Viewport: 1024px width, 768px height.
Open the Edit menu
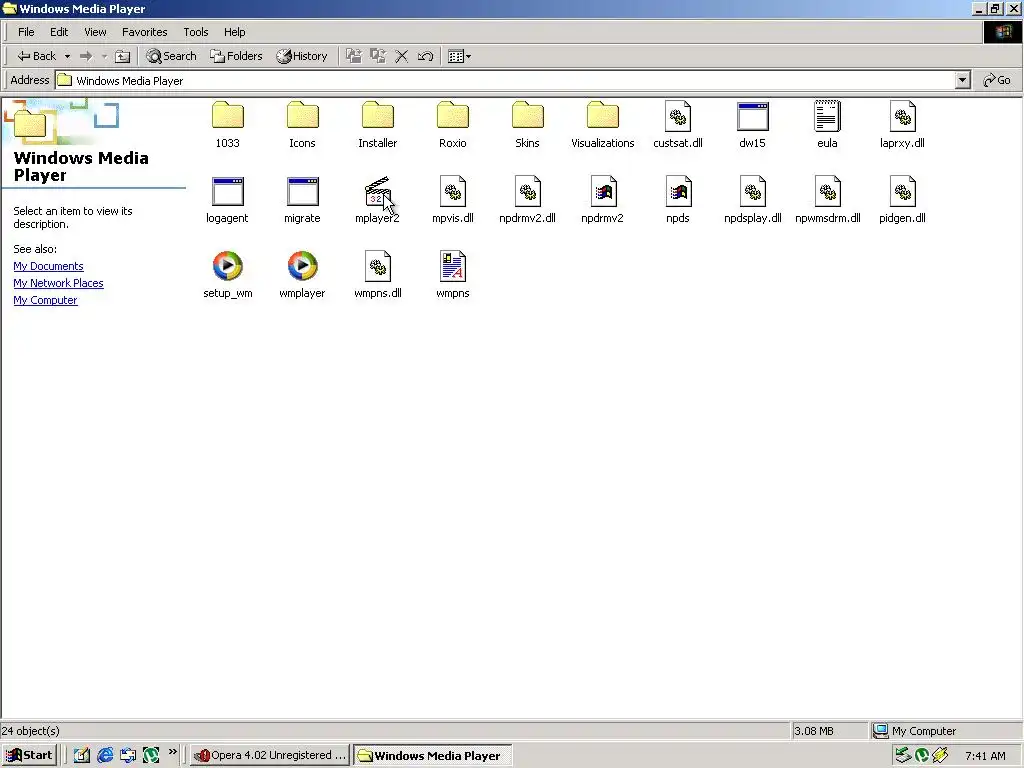click(59, 32)
